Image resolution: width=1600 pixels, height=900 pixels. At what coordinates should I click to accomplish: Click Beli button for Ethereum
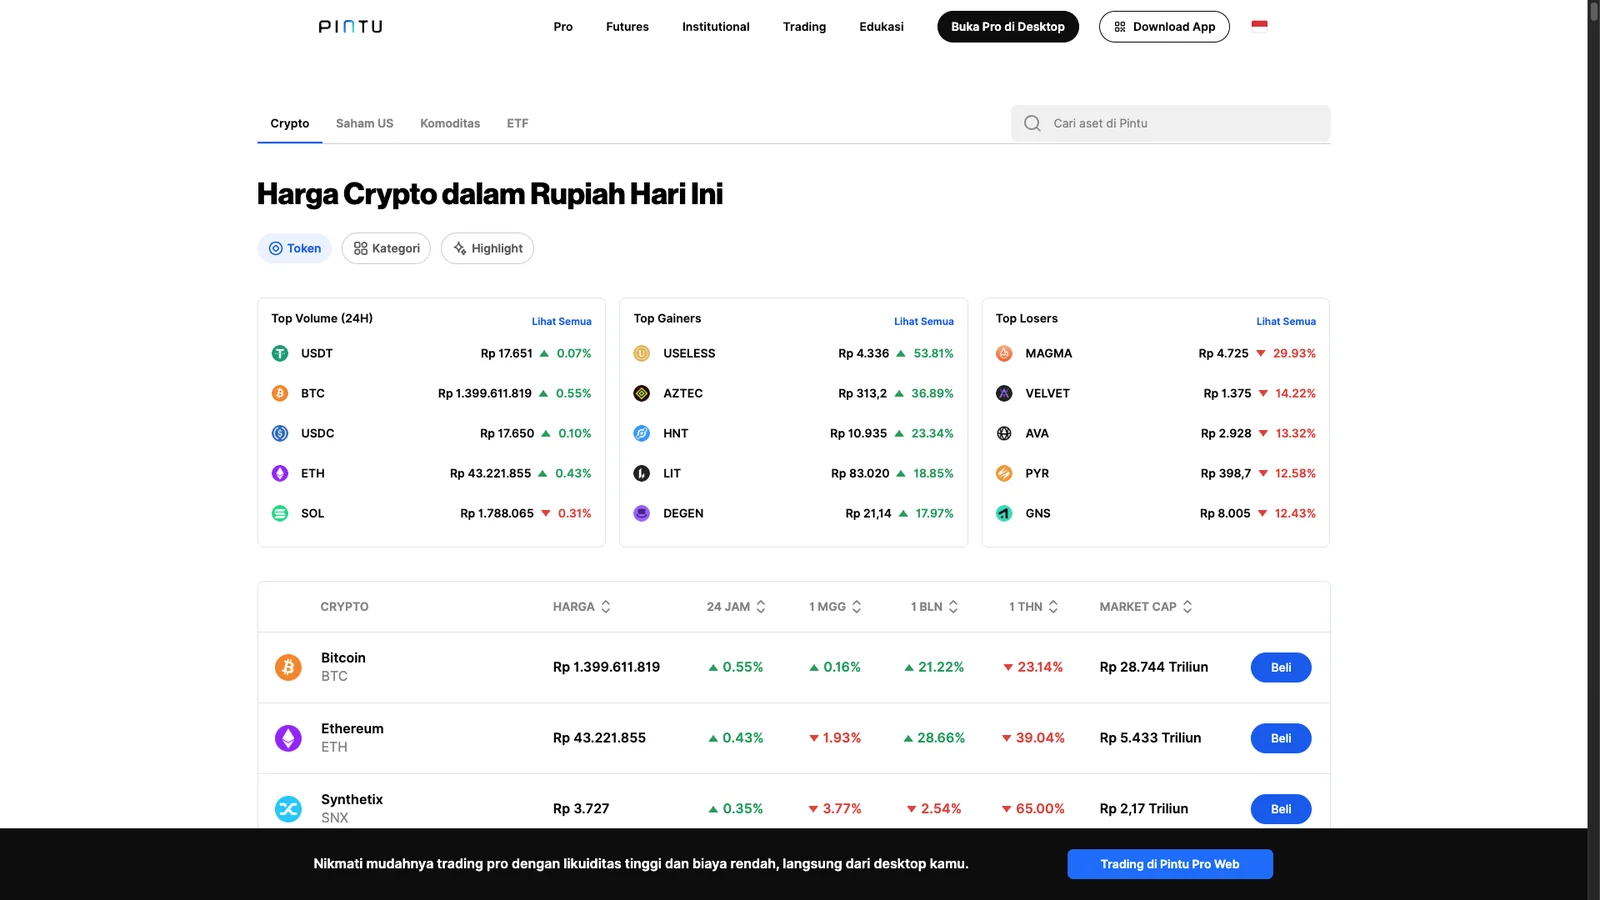[x=1281, y=738]
